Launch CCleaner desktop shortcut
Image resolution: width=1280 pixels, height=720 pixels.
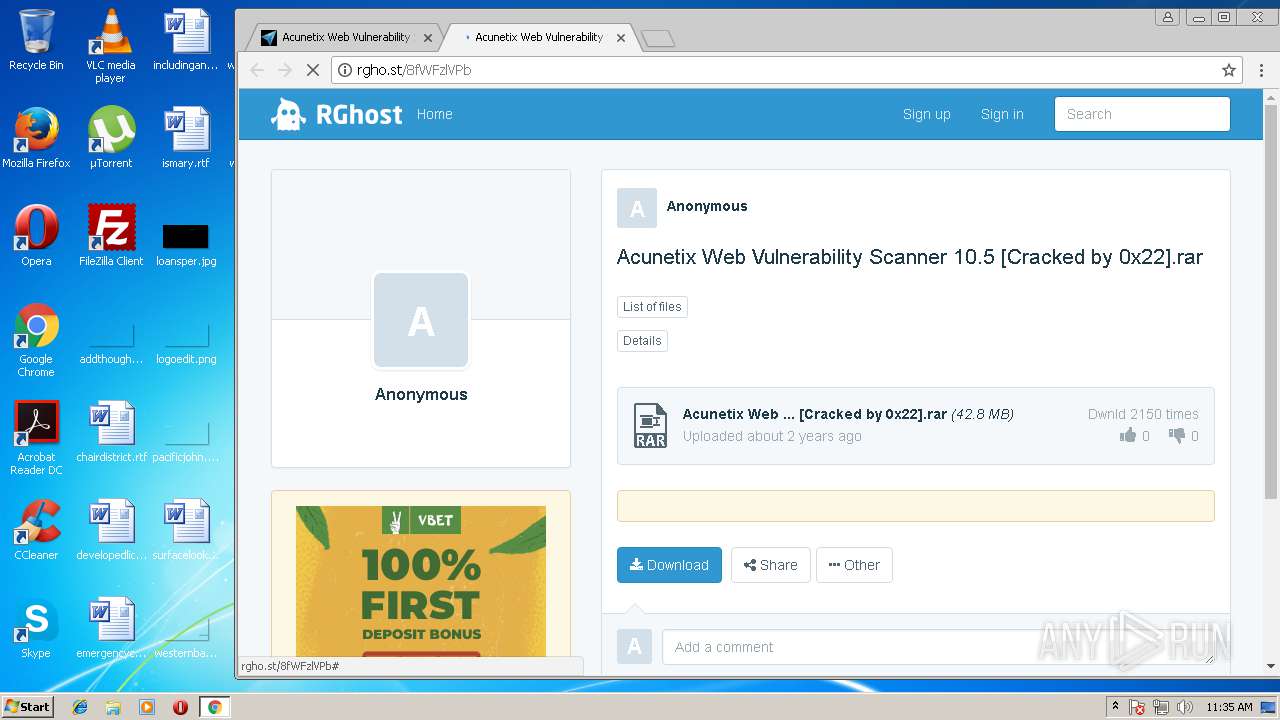pos(36,530)
